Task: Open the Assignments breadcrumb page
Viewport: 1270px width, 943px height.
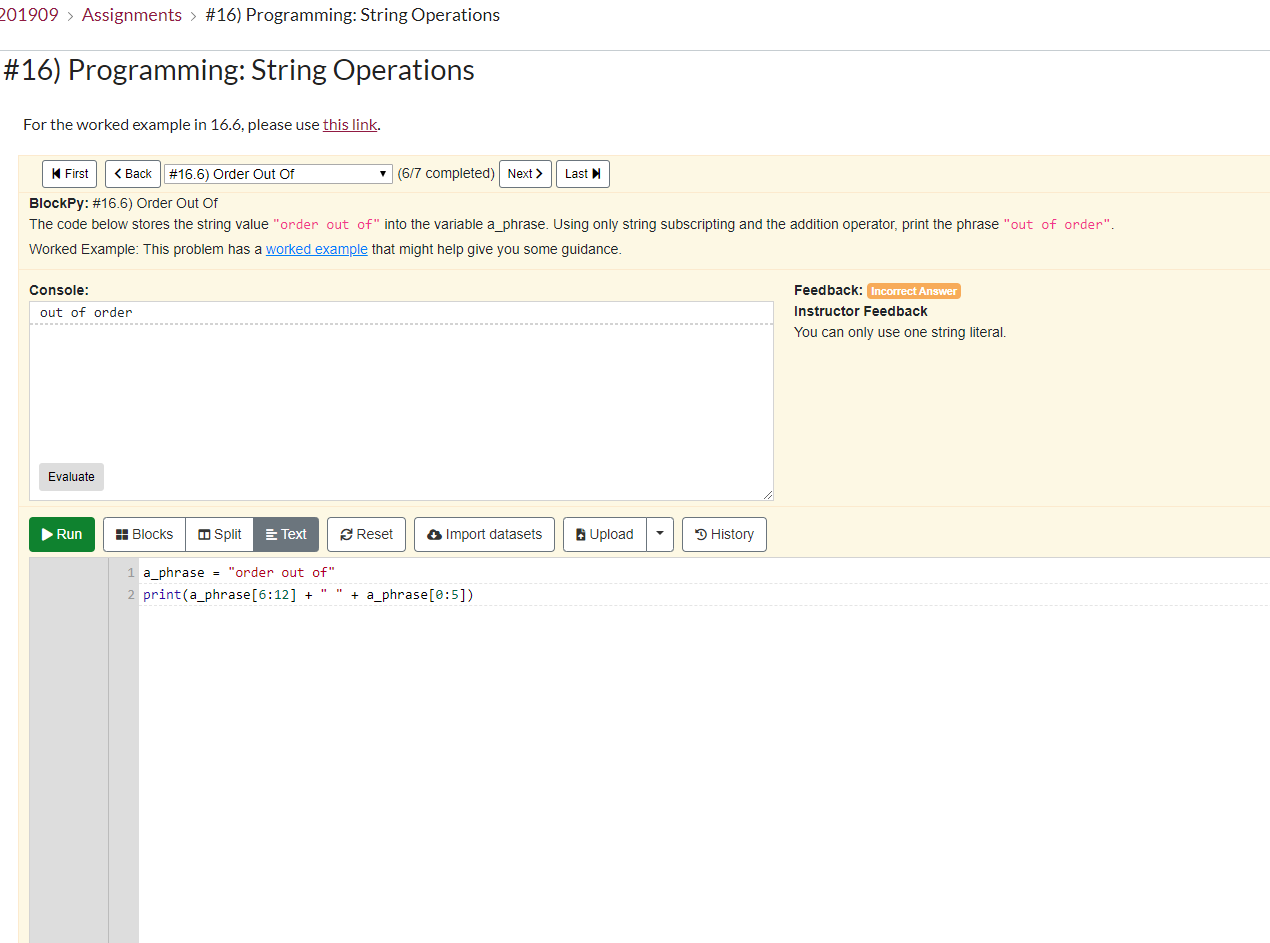Action: pos(131,14)
